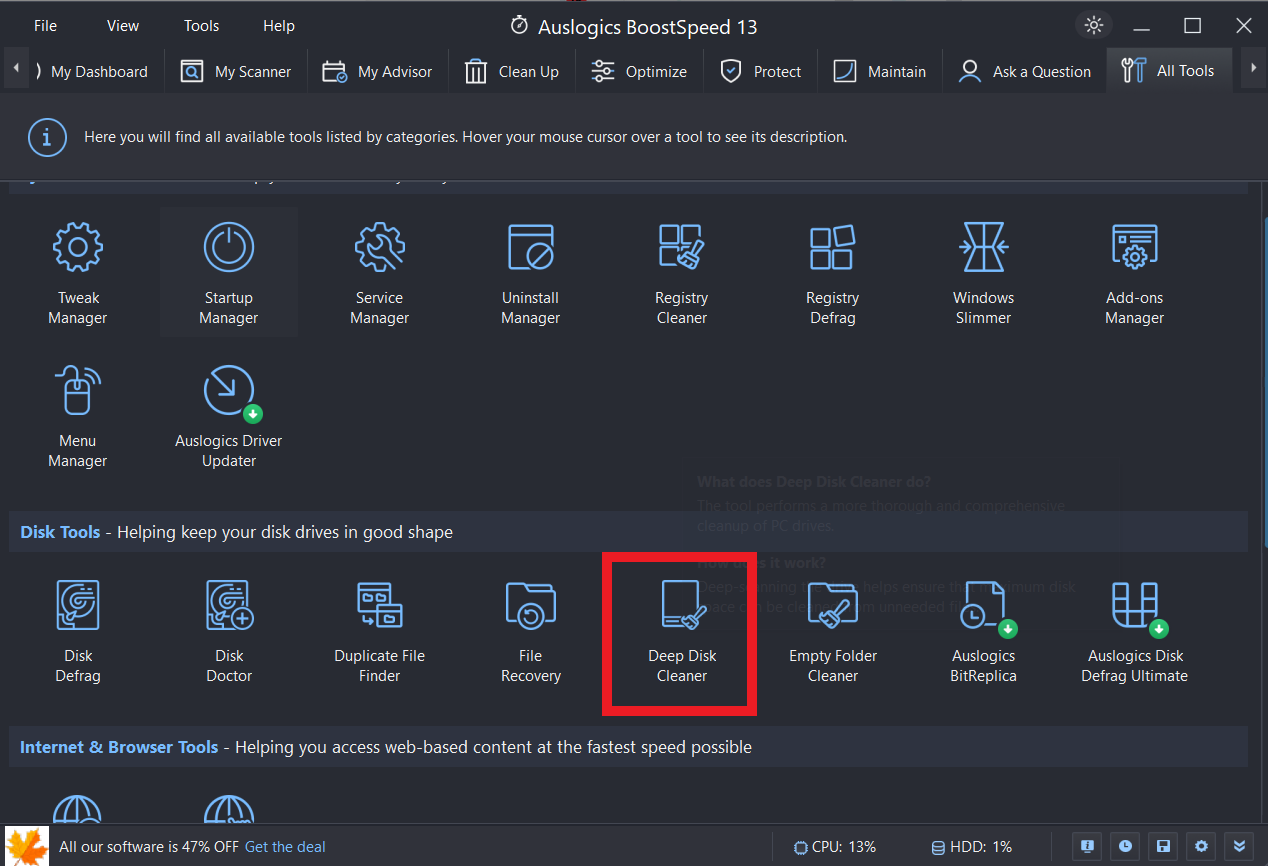Open the scheduler clock icon

pyautogui.click(x=1126, y=846)
